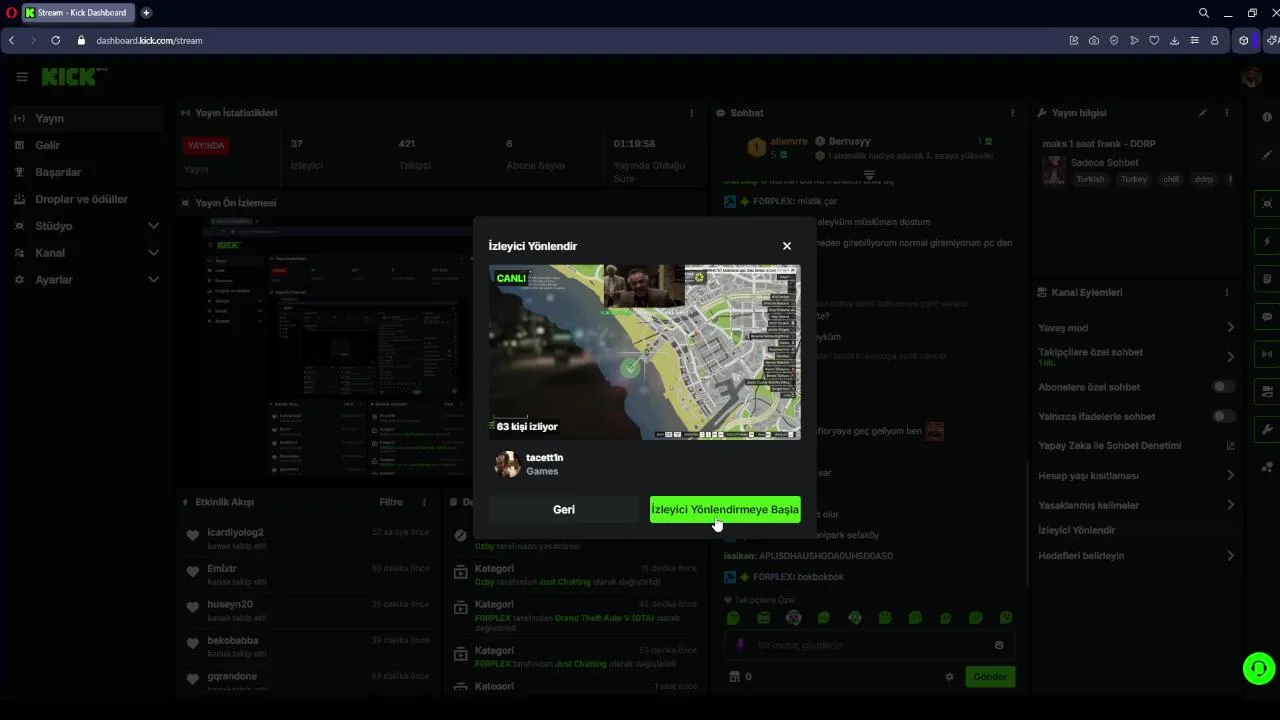Open Sohbet panel options menu
Screen dimensions: 1280x720
[1012, 113]
